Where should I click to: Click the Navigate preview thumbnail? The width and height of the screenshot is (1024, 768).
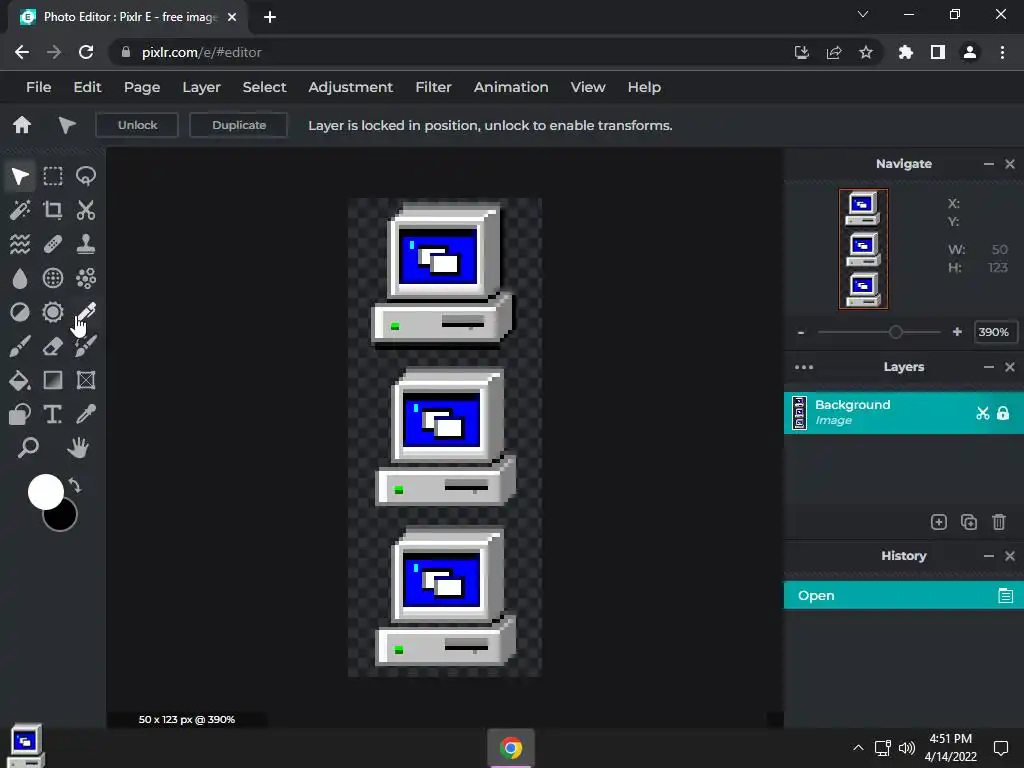coord(863,249)
